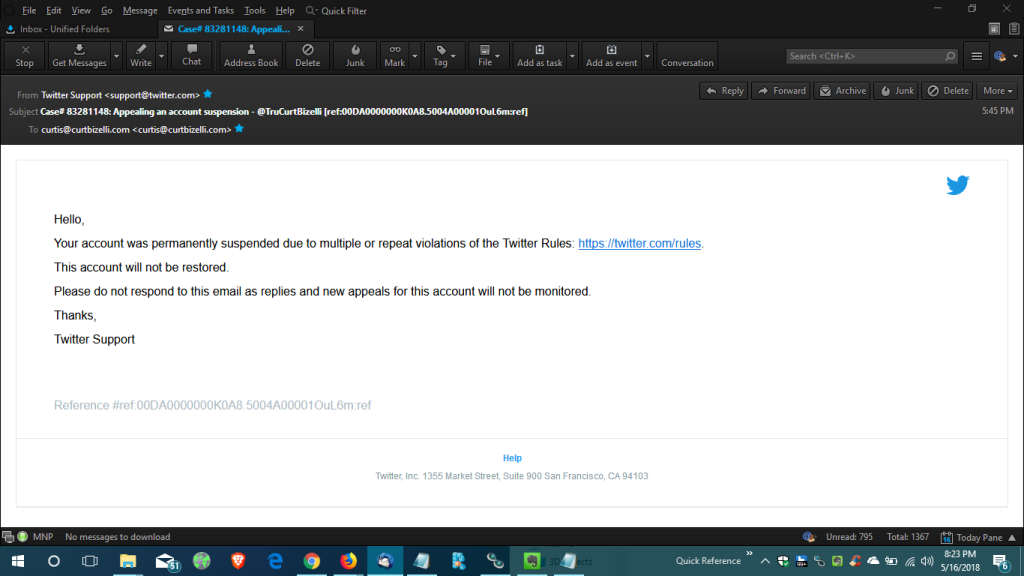Click the Archive button in message header
Image resolution: width=1024 pixels, height=576 pixels.
(x=842, y=91)
